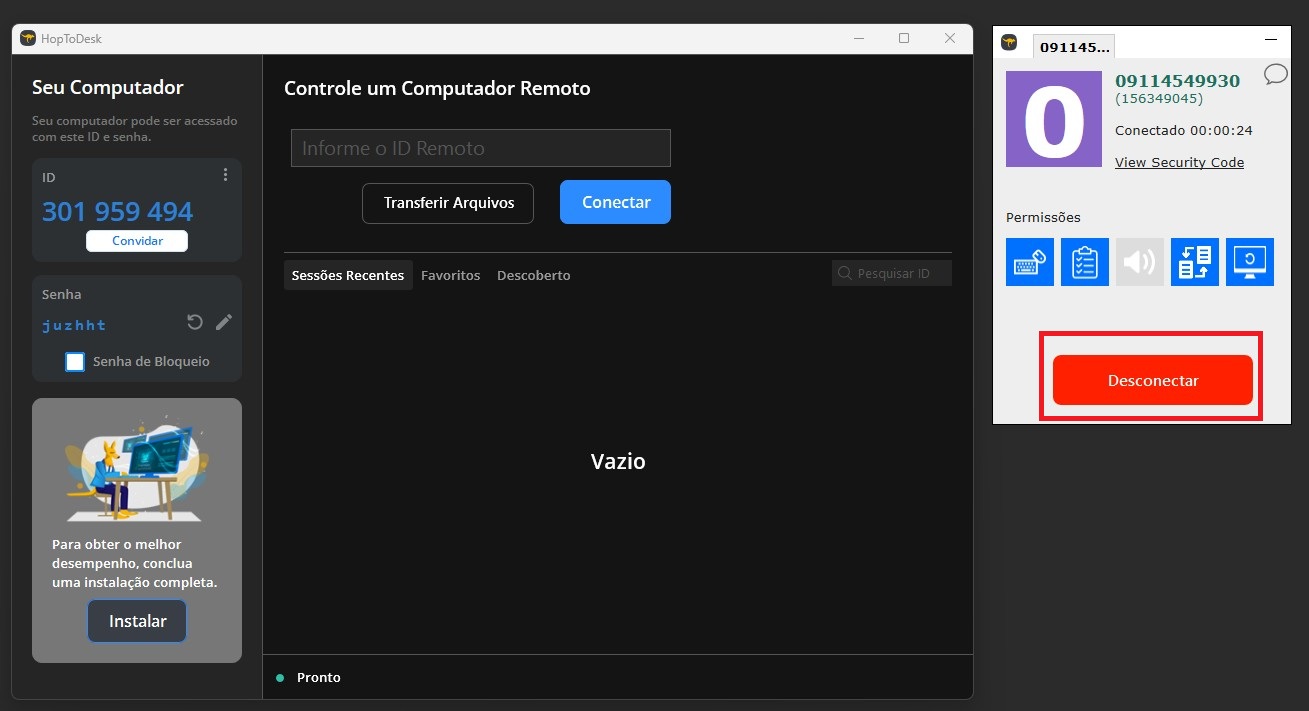Edit the password with the pencil icon
Screen dimensions: 1309x711
pos(224,322)
